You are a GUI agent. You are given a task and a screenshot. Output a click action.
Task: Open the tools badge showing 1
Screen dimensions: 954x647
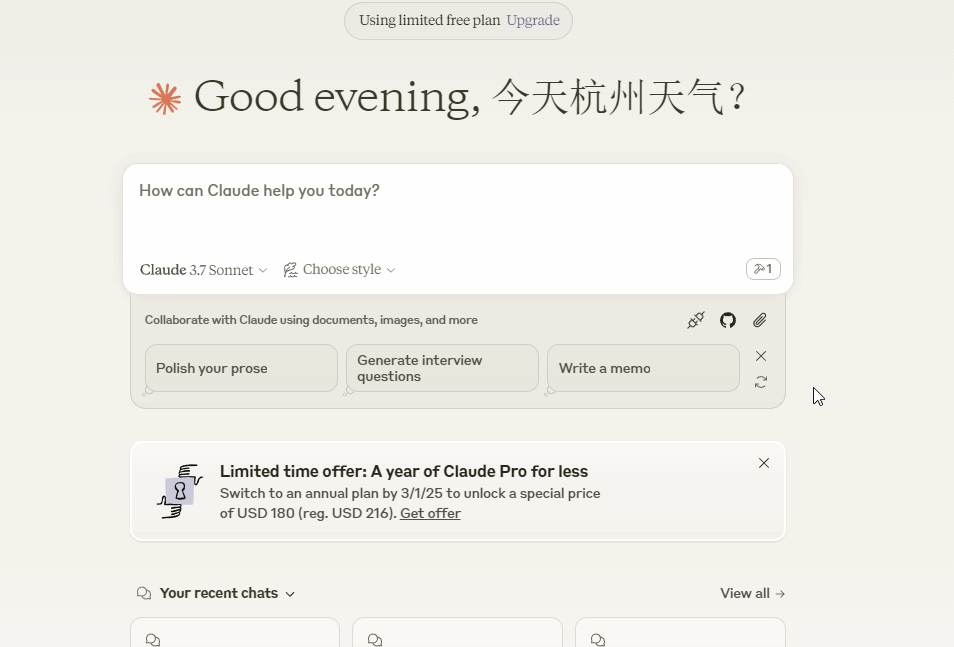click(763, 268)
